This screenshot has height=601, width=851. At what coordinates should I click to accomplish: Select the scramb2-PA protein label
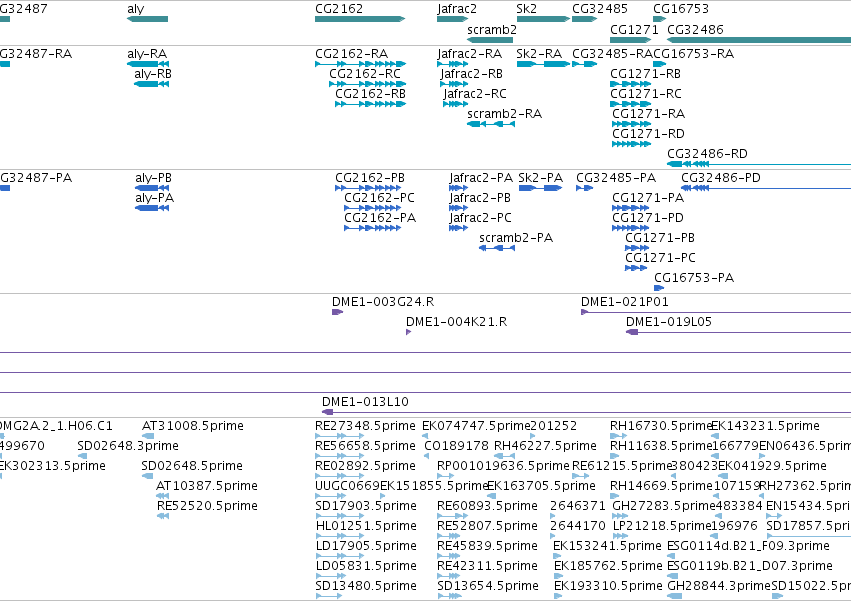pos(516,238)
